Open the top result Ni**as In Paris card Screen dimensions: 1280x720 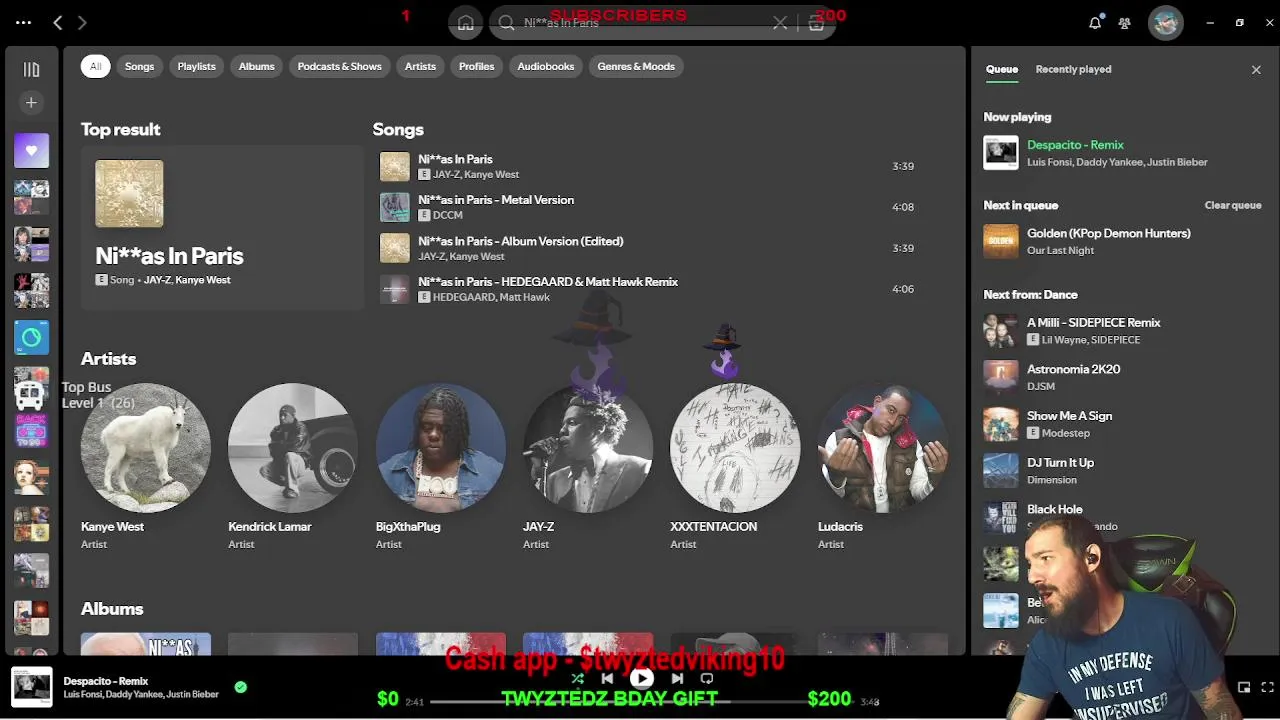click(222, 227)
